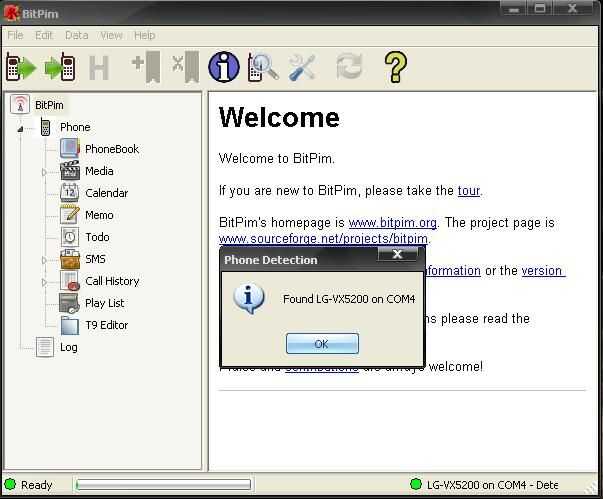Open Todo in the sidebar tree
The height and width of the screenshot is (499, 603).
click(97, 237)
